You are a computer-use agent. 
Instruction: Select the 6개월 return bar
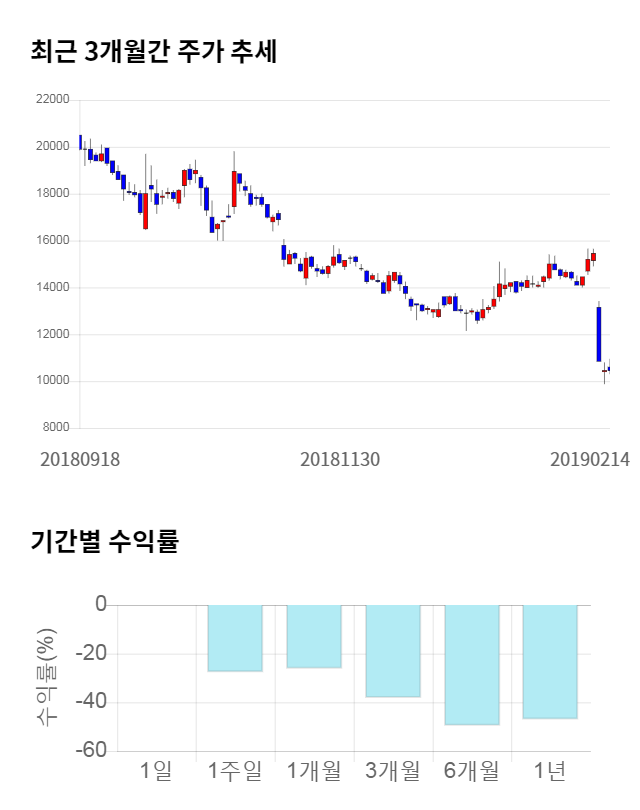point(472,664)
